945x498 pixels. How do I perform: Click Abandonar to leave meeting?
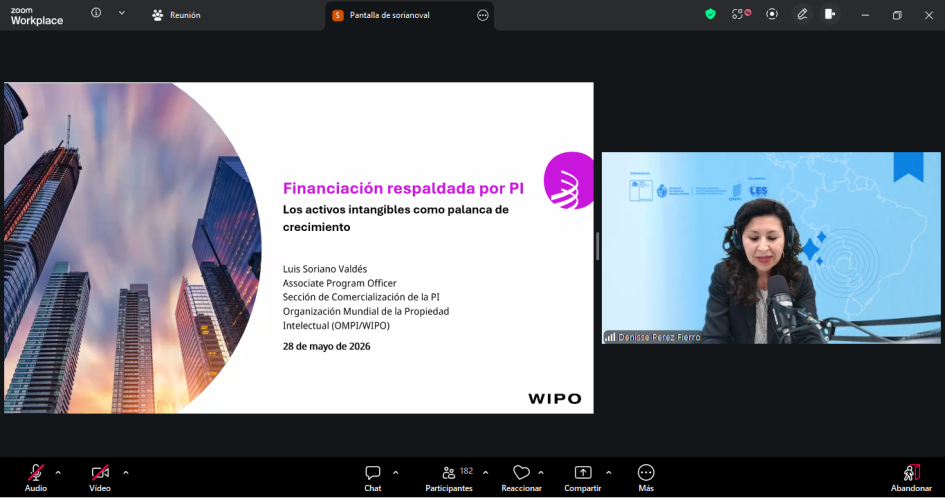click(x=911, y=479)
